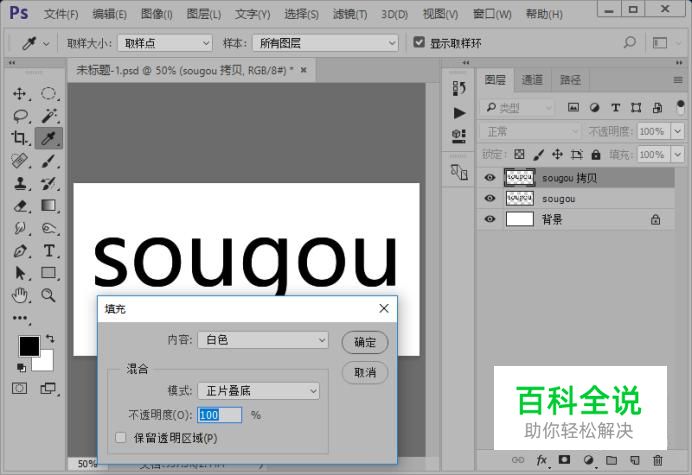Open the Actions panel play icon
Image resolution: width=692 pixels, height=475 pixels.
459,113
